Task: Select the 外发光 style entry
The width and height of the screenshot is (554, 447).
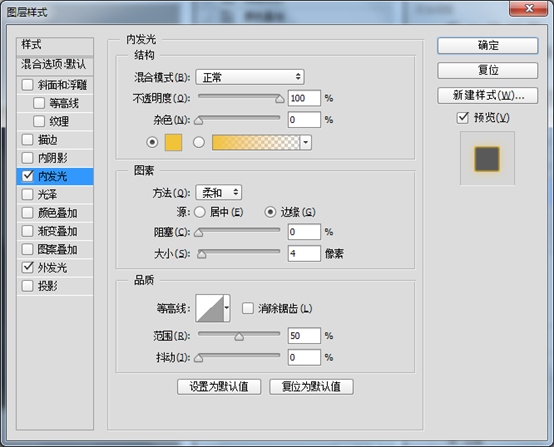Action: click(55, 267)
